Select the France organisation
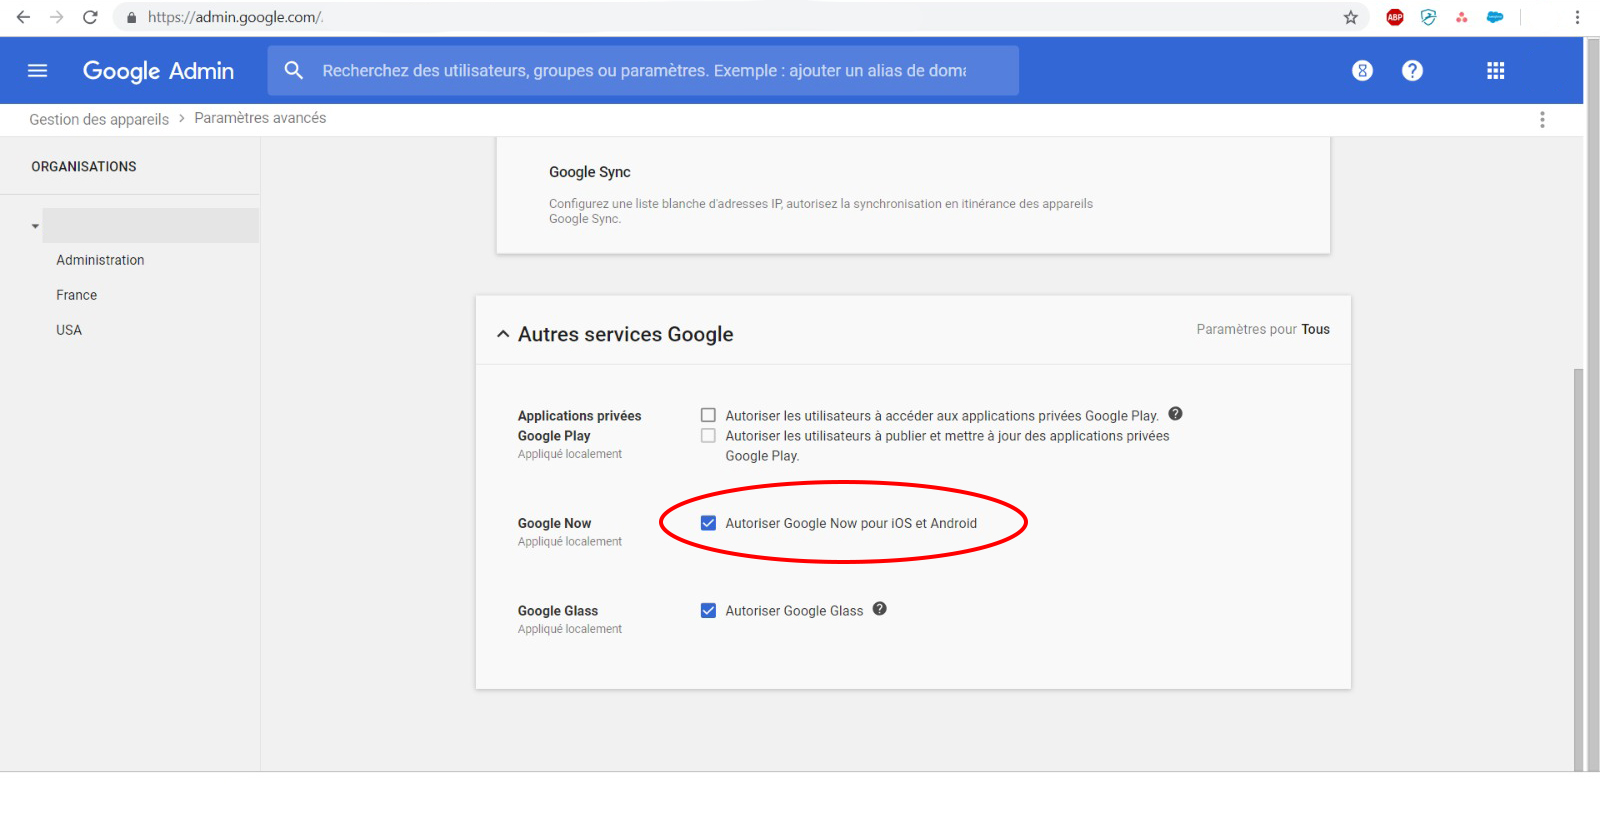Image resolution: width=1600 pixels, height=826 pixels. [x=77, y=295]
